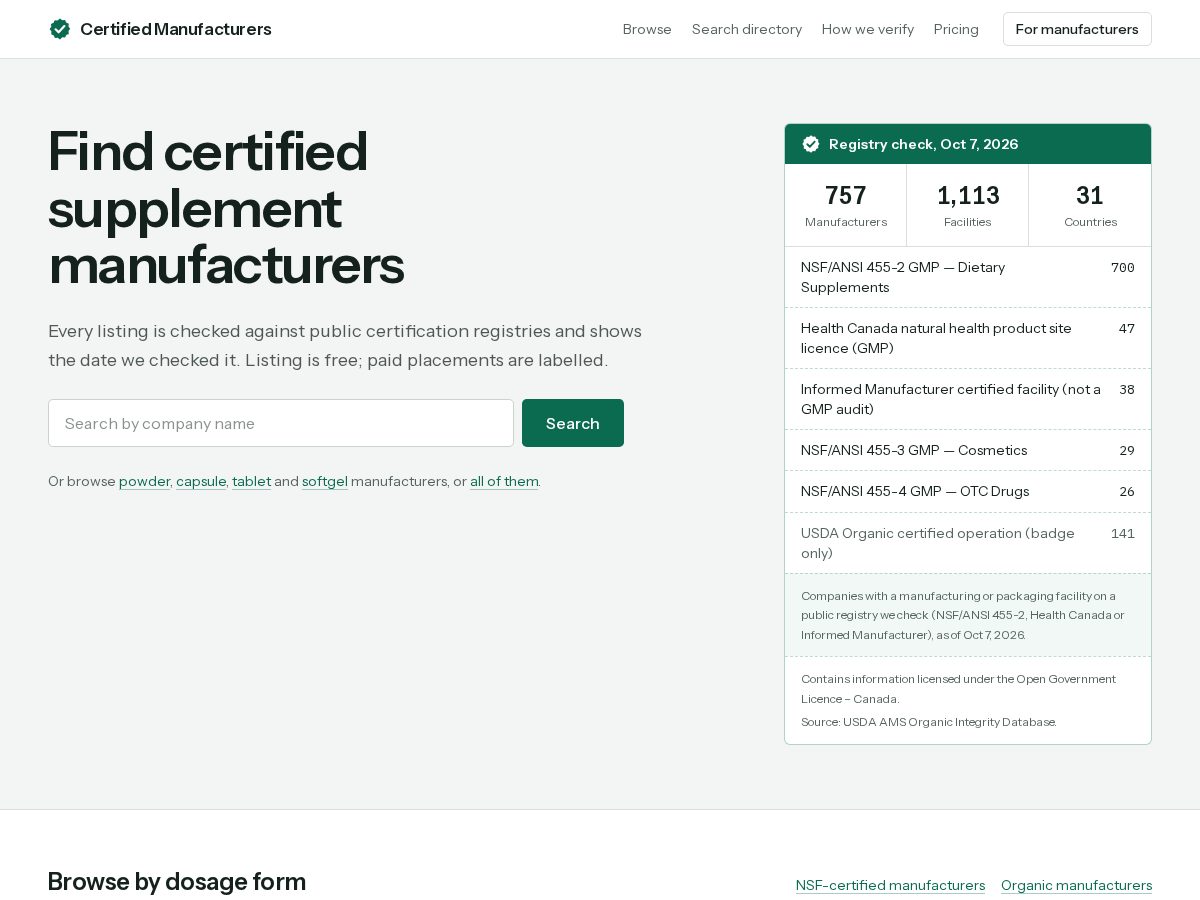
Task: Click the count 29 for Cosmetics
Action: coord(1126,450)
